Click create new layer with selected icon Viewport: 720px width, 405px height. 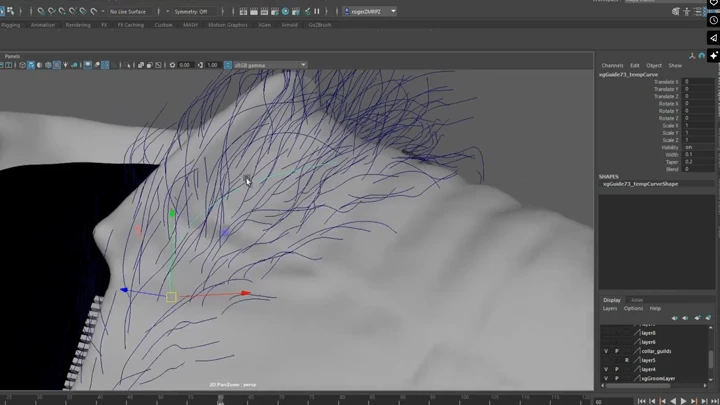click(x=709, y=318)
